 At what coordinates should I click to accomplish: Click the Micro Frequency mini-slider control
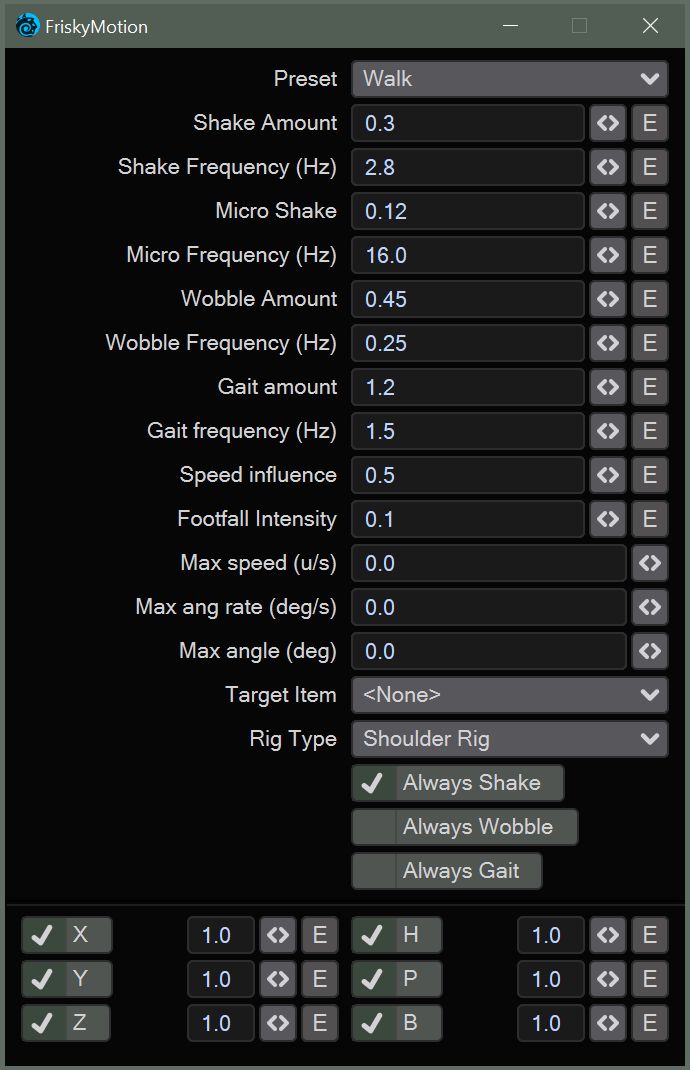point(609,255)
